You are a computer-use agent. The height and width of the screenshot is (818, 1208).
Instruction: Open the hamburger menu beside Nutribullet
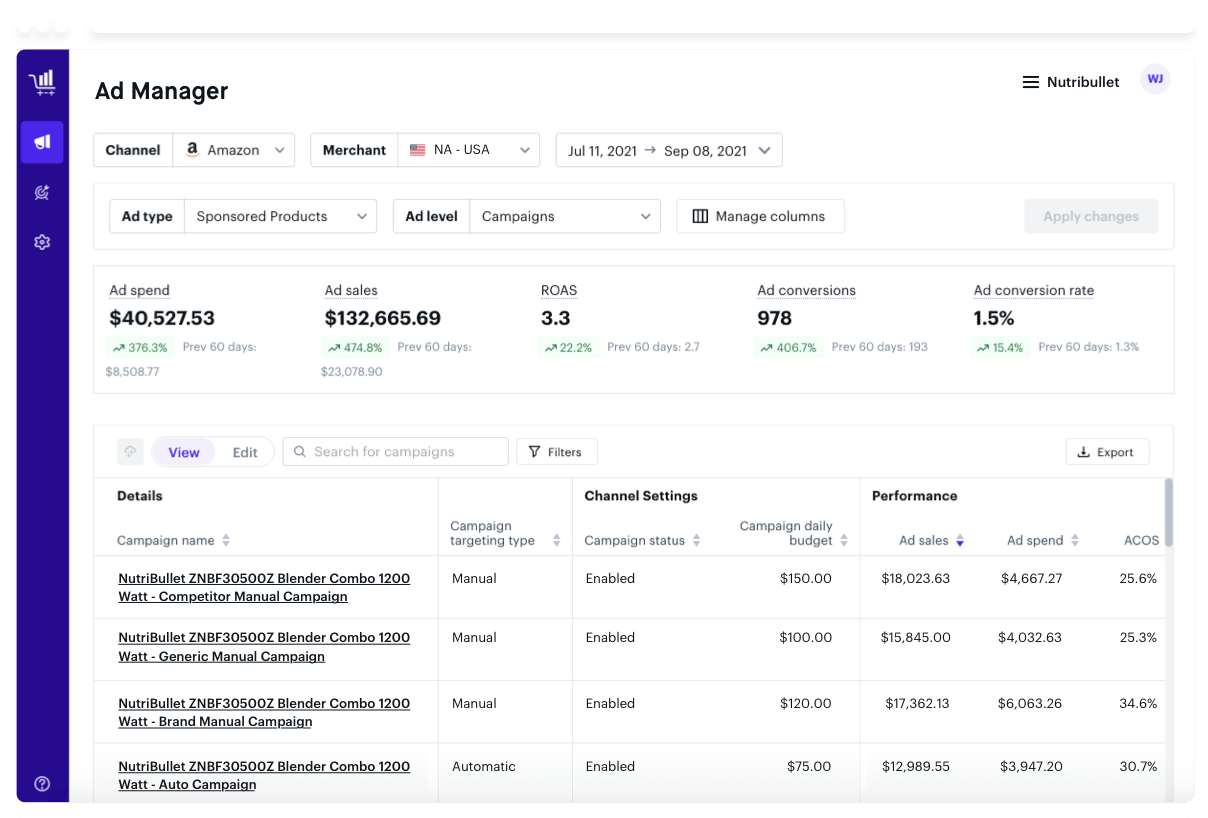point(1030,82)
